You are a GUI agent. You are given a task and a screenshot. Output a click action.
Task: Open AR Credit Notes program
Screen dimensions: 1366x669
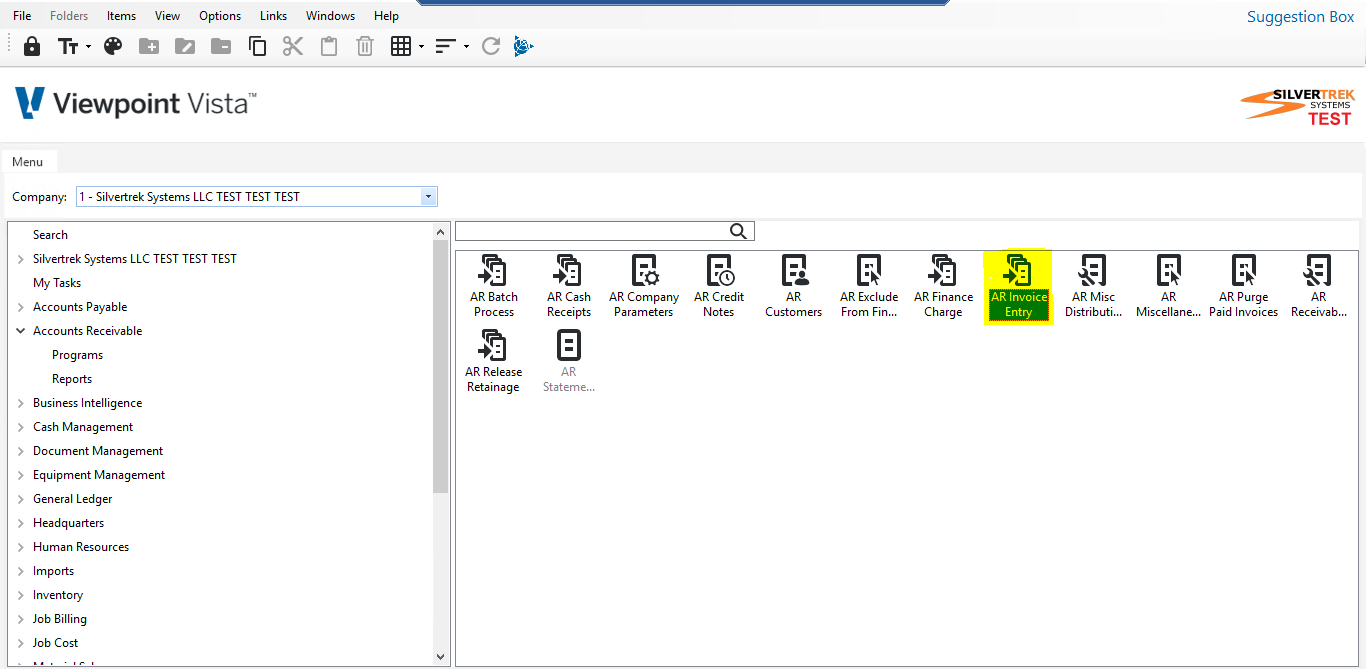tap(719, 286)
